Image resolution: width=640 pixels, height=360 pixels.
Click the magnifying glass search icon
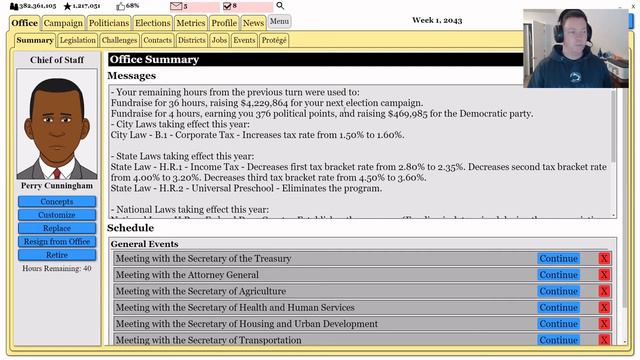pyautogui.click(x=280, y=6)
